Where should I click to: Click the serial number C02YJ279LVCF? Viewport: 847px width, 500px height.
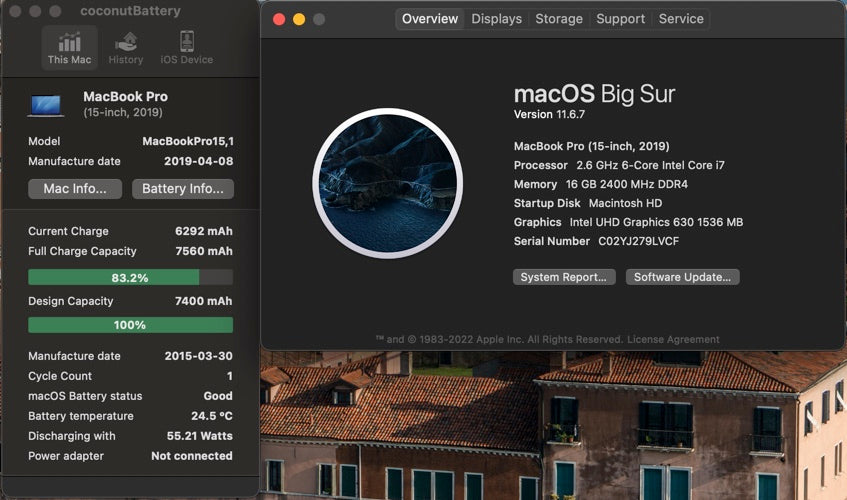point(638,241)
